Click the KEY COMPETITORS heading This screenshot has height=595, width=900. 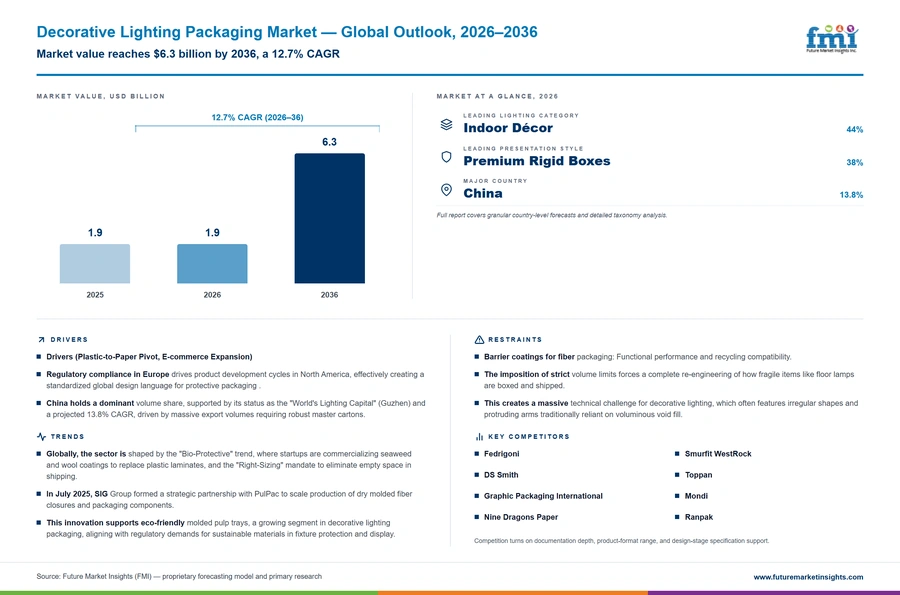click(529, 437)
